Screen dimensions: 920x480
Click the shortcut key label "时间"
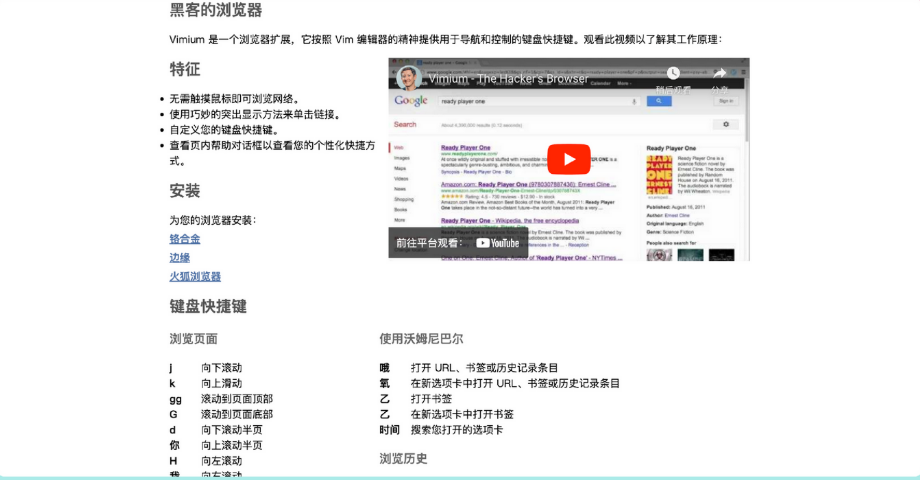(x=390, y=430)
